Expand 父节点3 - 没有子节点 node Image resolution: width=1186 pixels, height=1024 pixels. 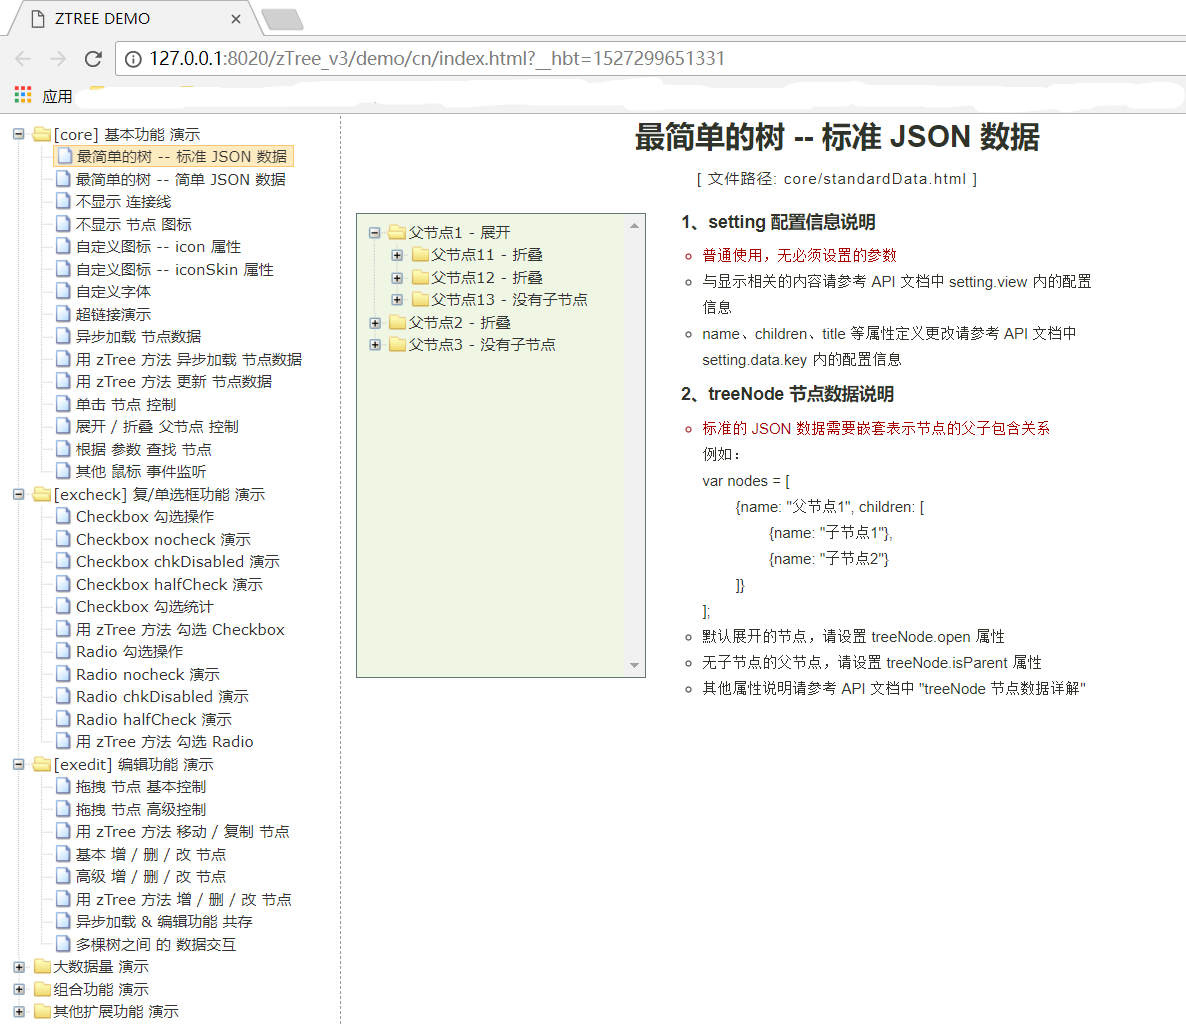tap(374, 345)
